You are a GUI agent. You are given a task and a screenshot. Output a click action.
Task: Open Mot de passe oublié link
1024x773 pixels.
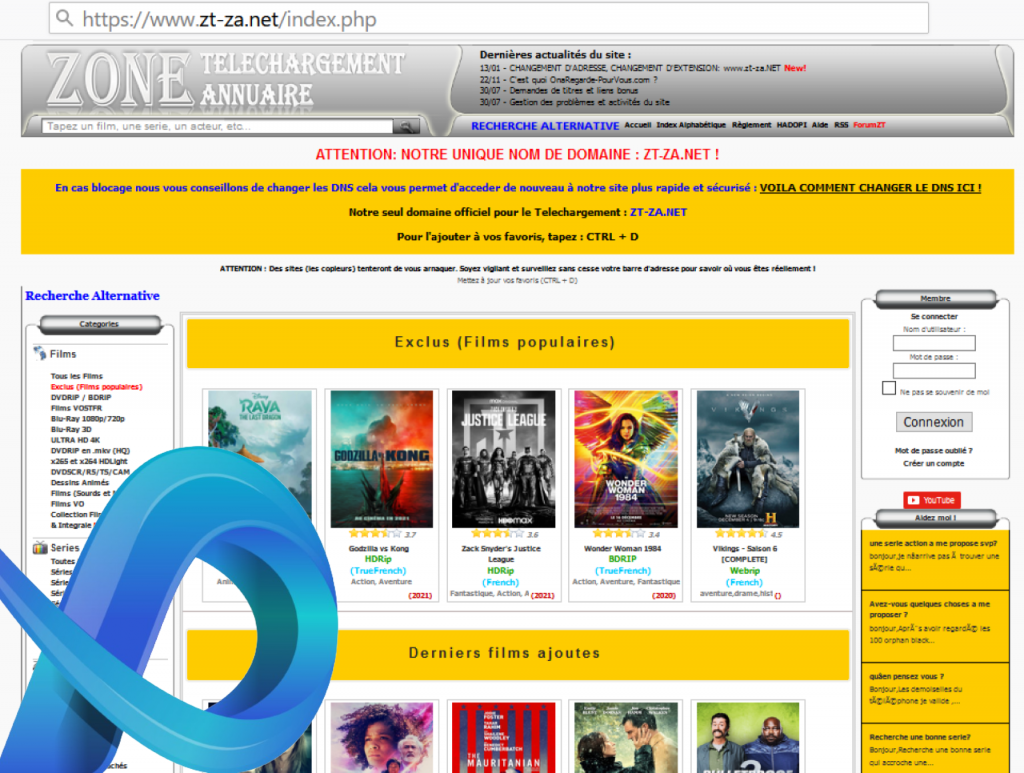click(x=933, y=450)
